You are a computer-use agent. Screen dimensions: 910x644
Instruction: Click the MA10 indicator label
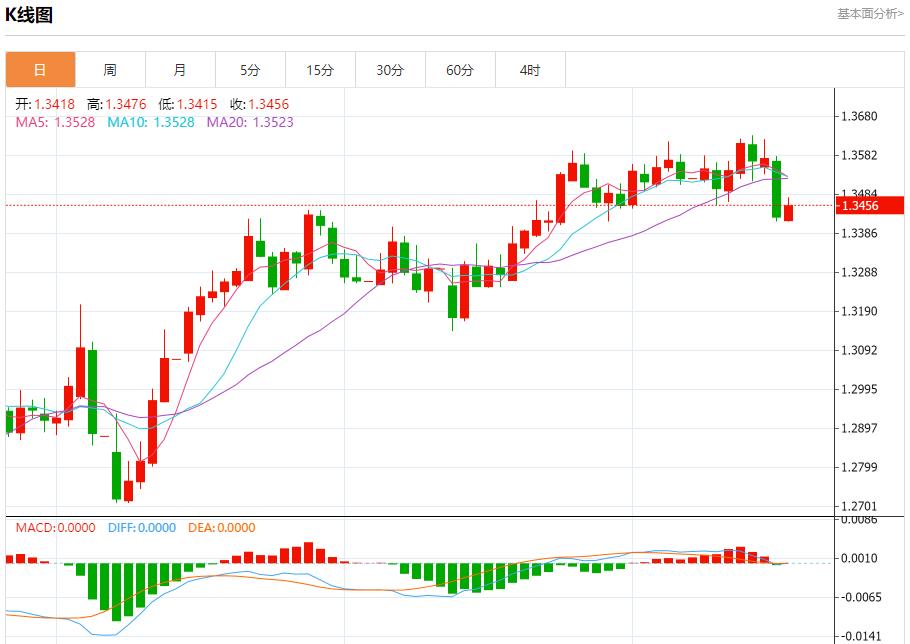(151, 122)
